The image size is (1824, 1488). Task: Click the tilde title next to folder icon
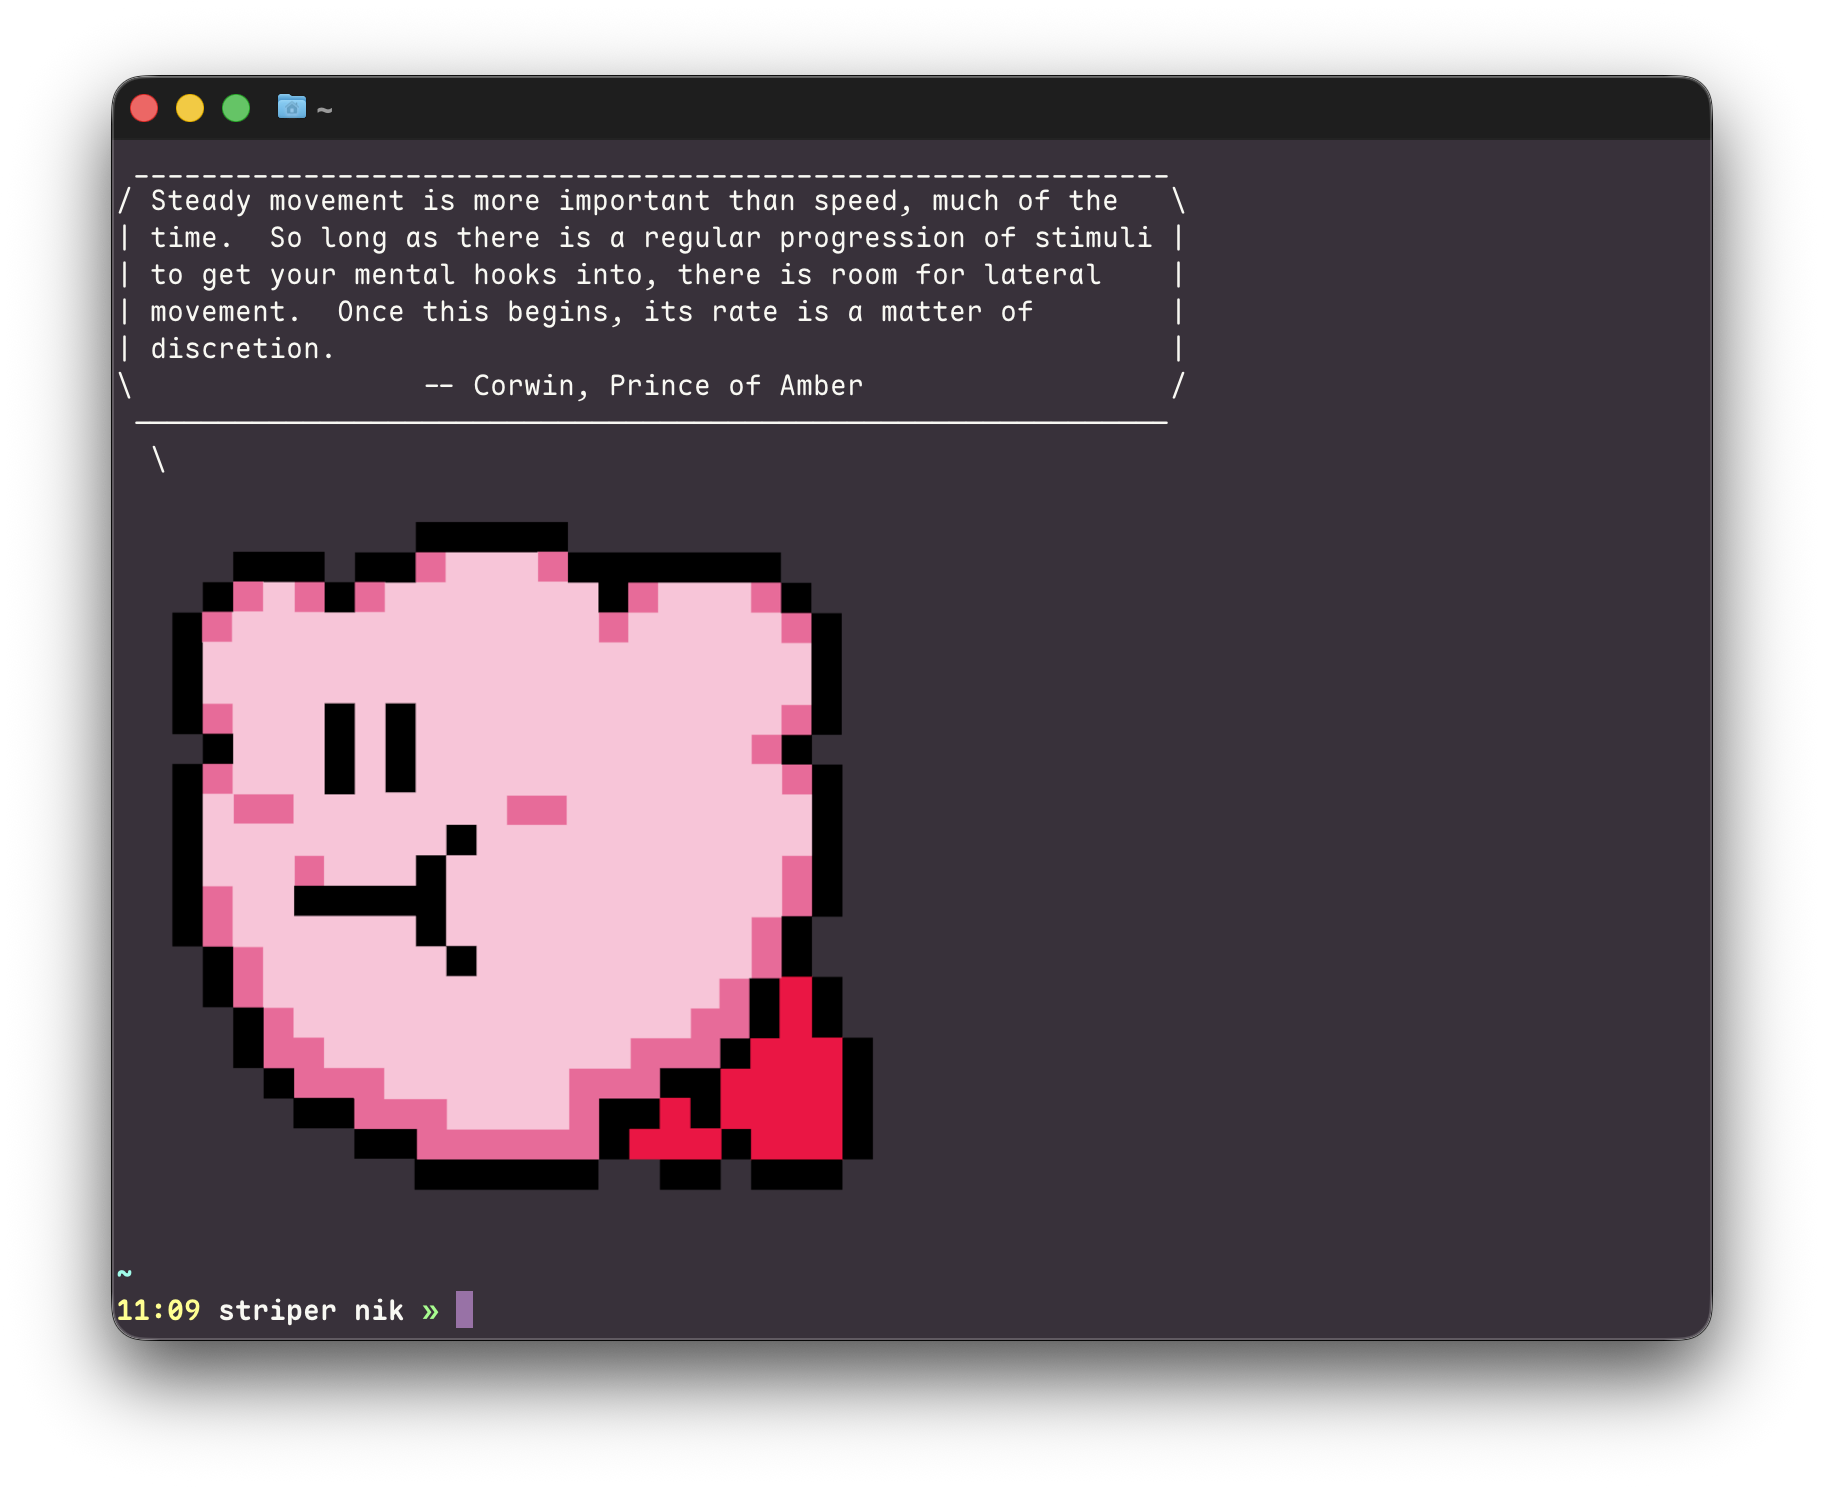(x=324, y=110)
